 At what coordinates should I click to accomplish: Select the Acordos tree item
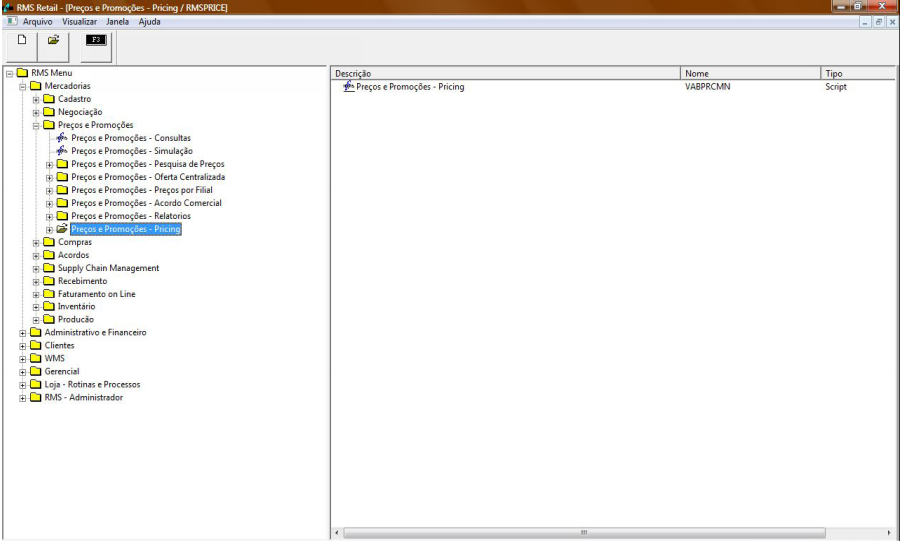coord(73,255)
